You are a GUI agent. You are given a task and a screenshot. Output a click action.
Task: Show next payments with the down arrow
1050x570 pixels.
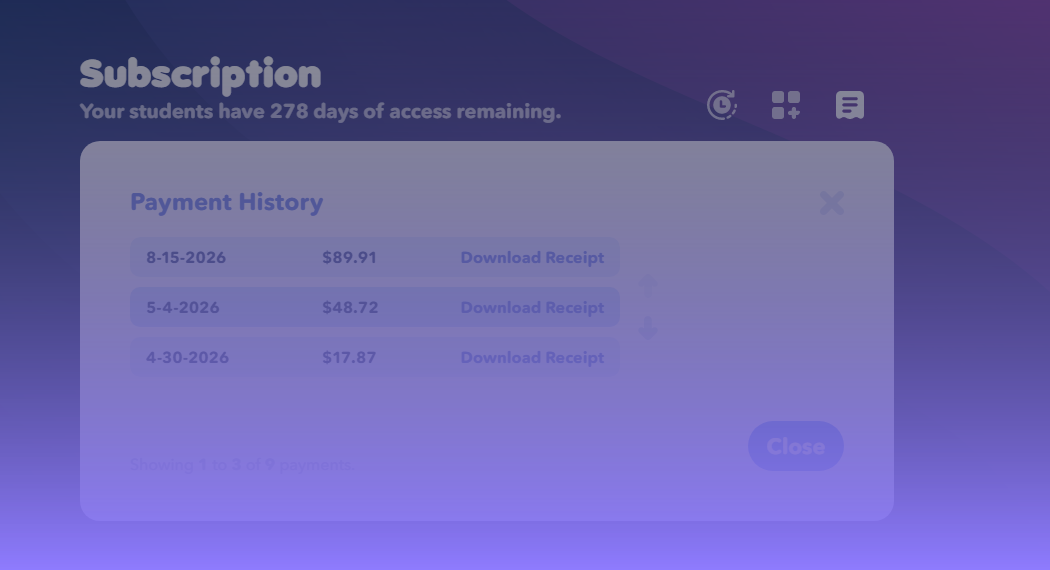pos(647,328)
